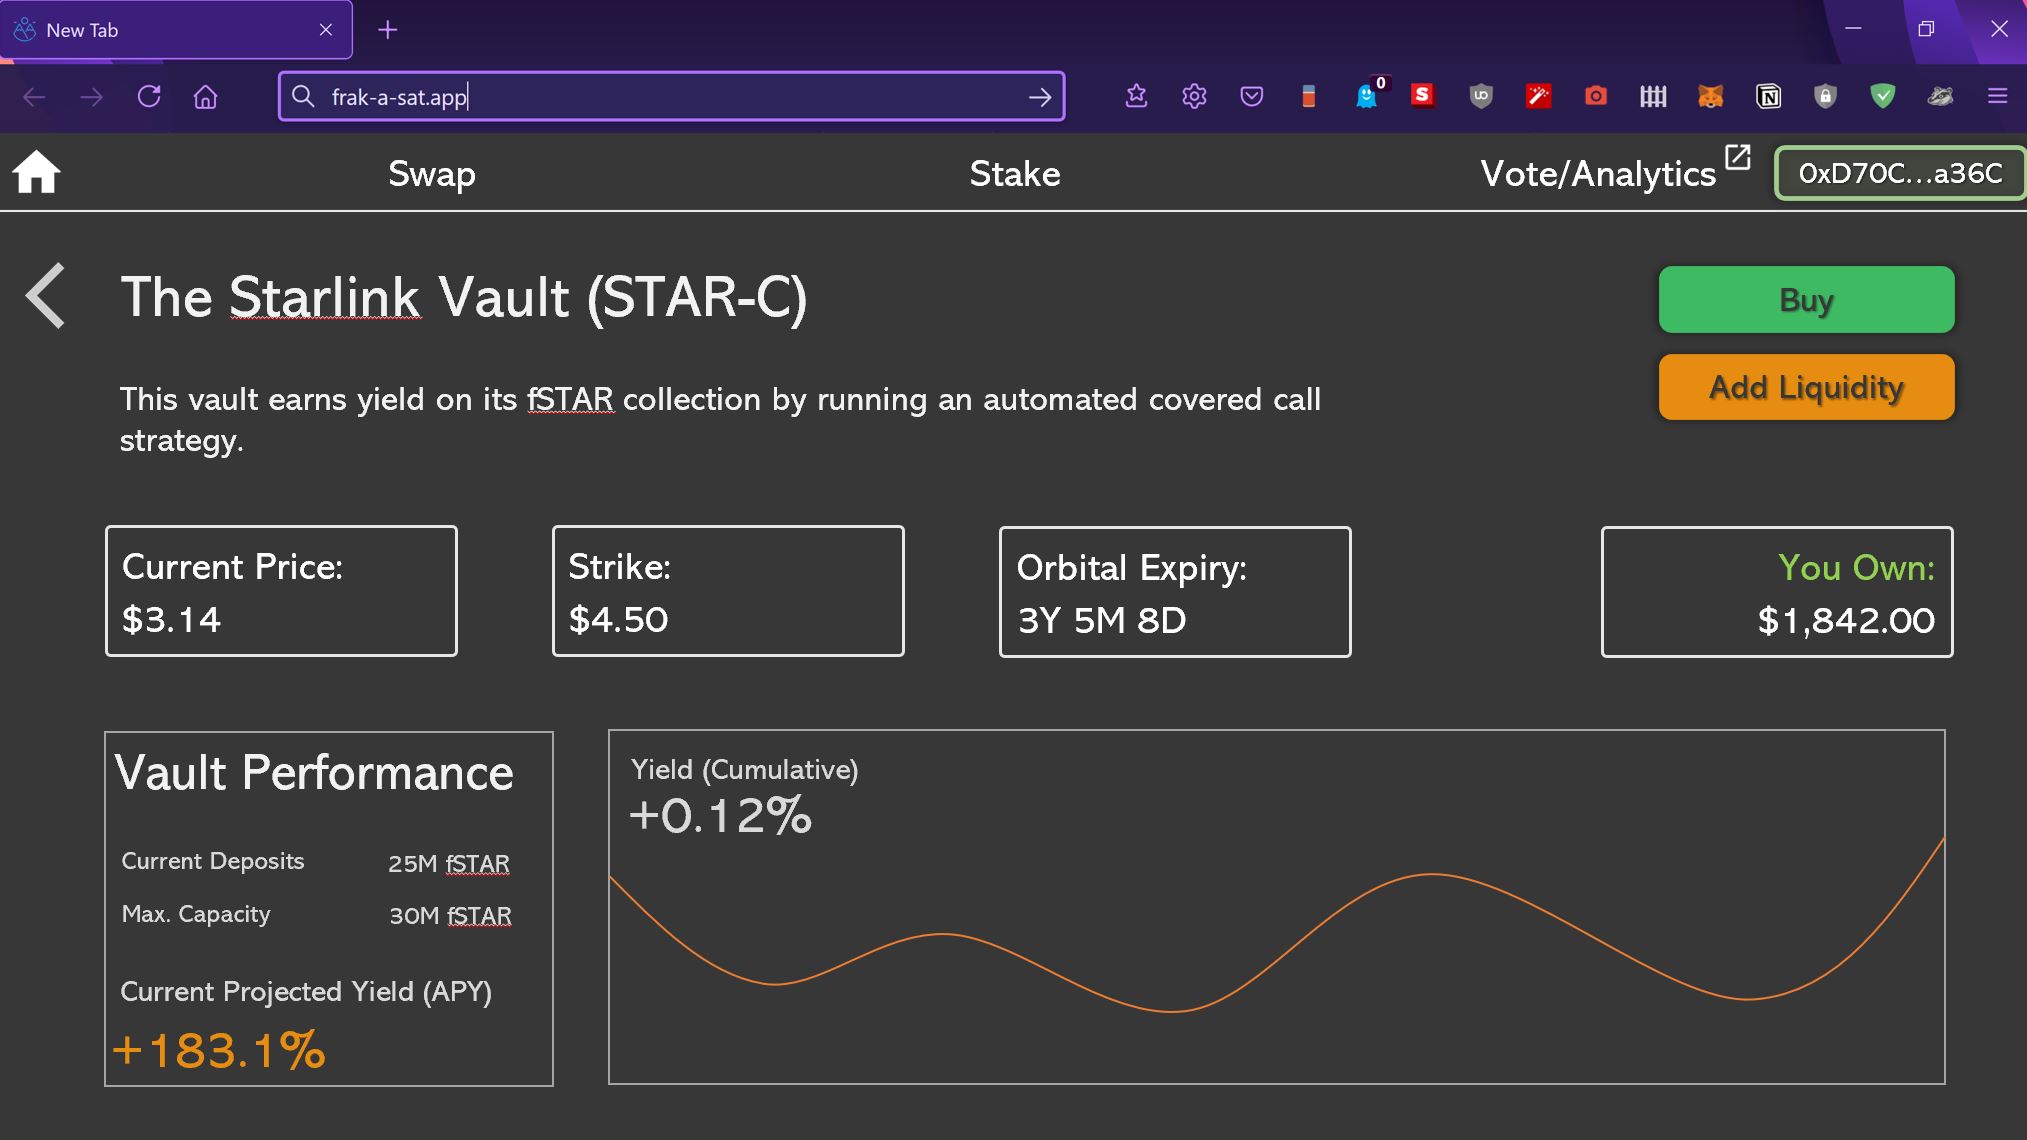Screen dimensions: 2027x1140
Task: Open the MetaMask fox extension
Action: click(1711, 96)
